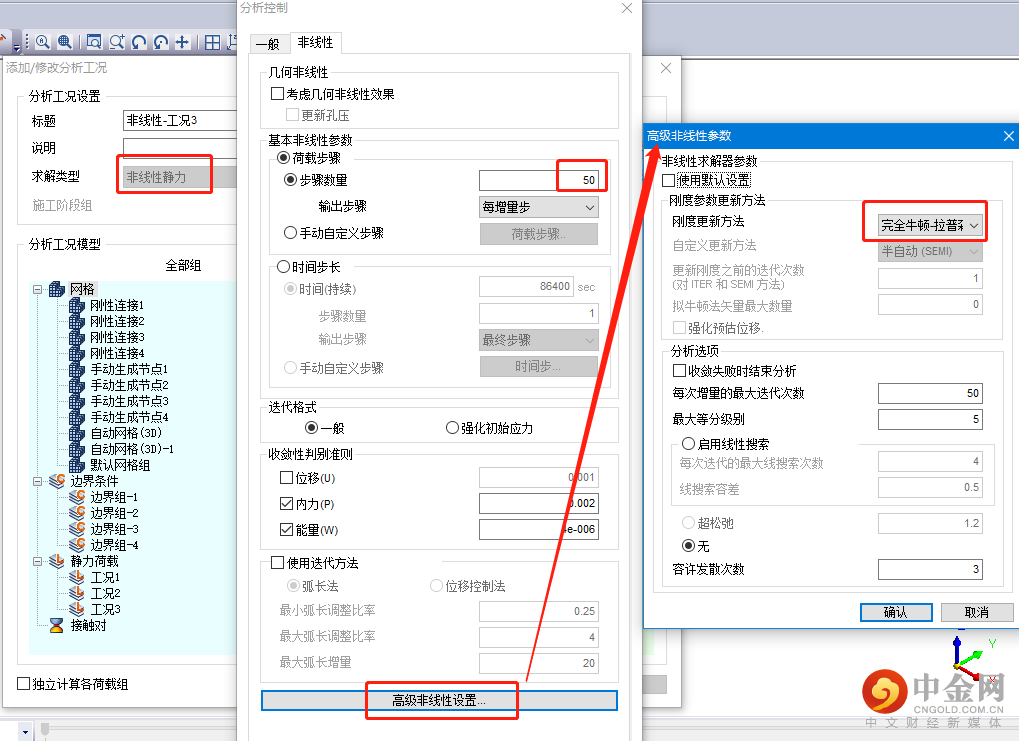Switch to the 非线性 tab

(315, 42)
